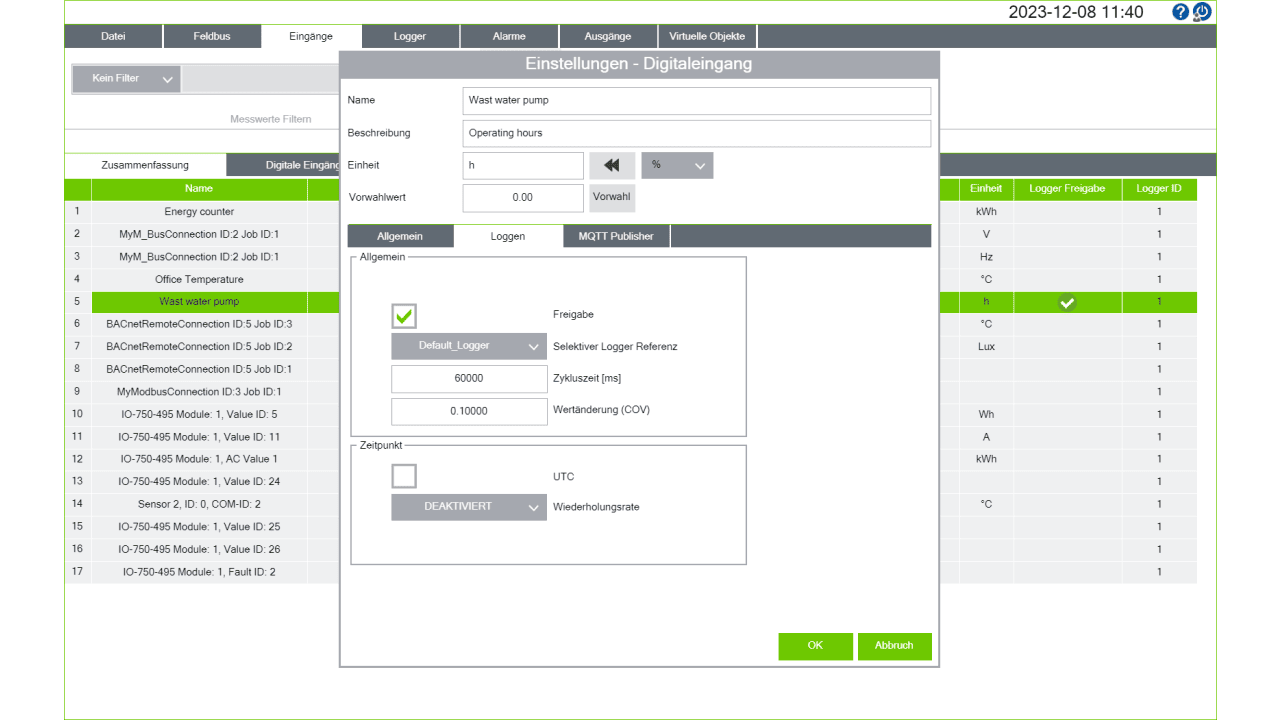Click the Logger Freigabe column header
Viewport: 1280px width, 720px height.
coord(1067,189)
